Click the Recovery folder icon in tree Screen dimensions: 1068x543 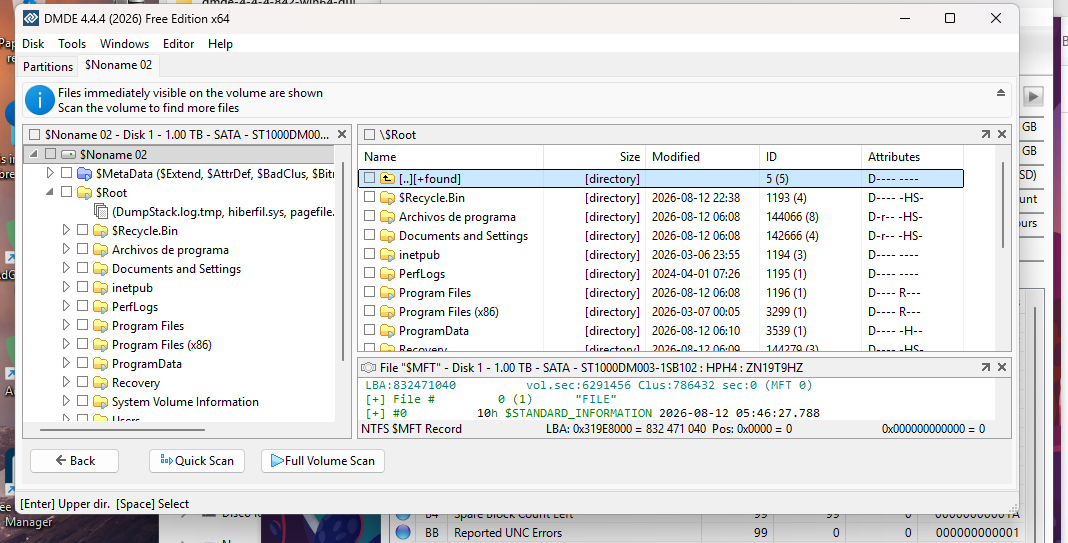coord(101,383)
